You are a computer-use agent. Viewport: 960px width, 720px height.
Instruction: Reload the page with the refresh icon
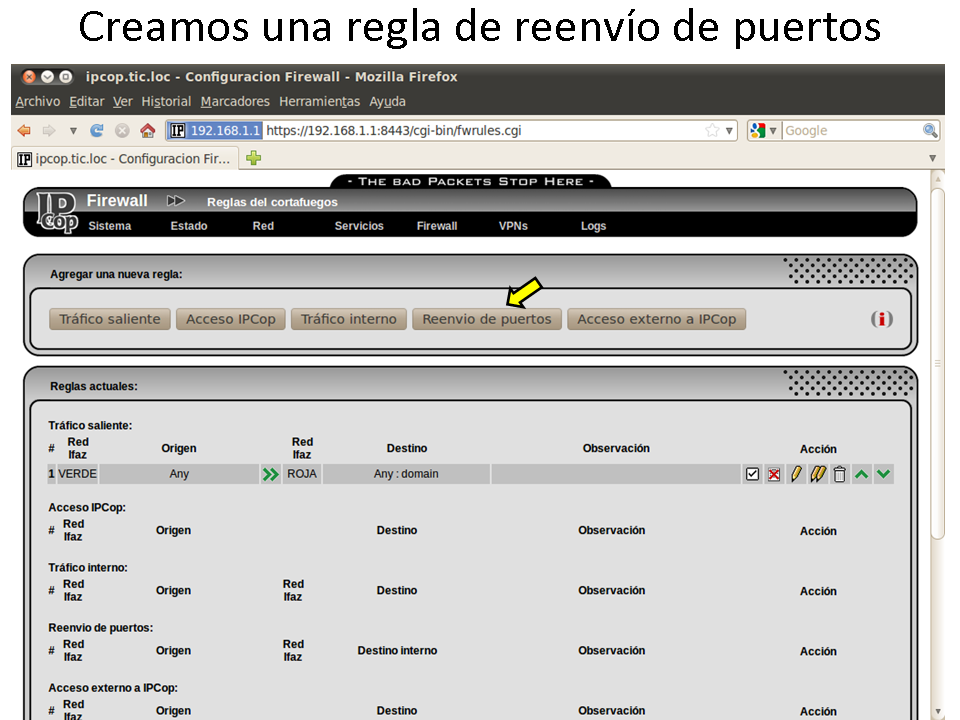pos(97,131)
